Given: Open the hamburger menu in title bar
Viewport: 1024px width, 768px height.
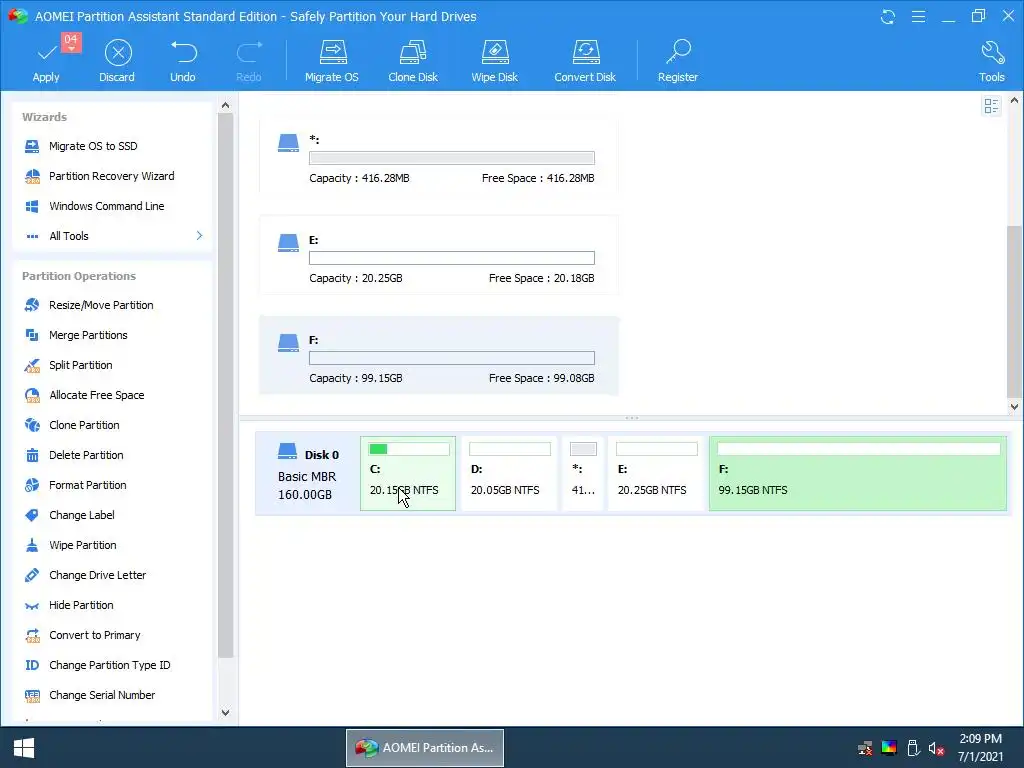Looking at the screenshot, I should [x=918, y=16].
